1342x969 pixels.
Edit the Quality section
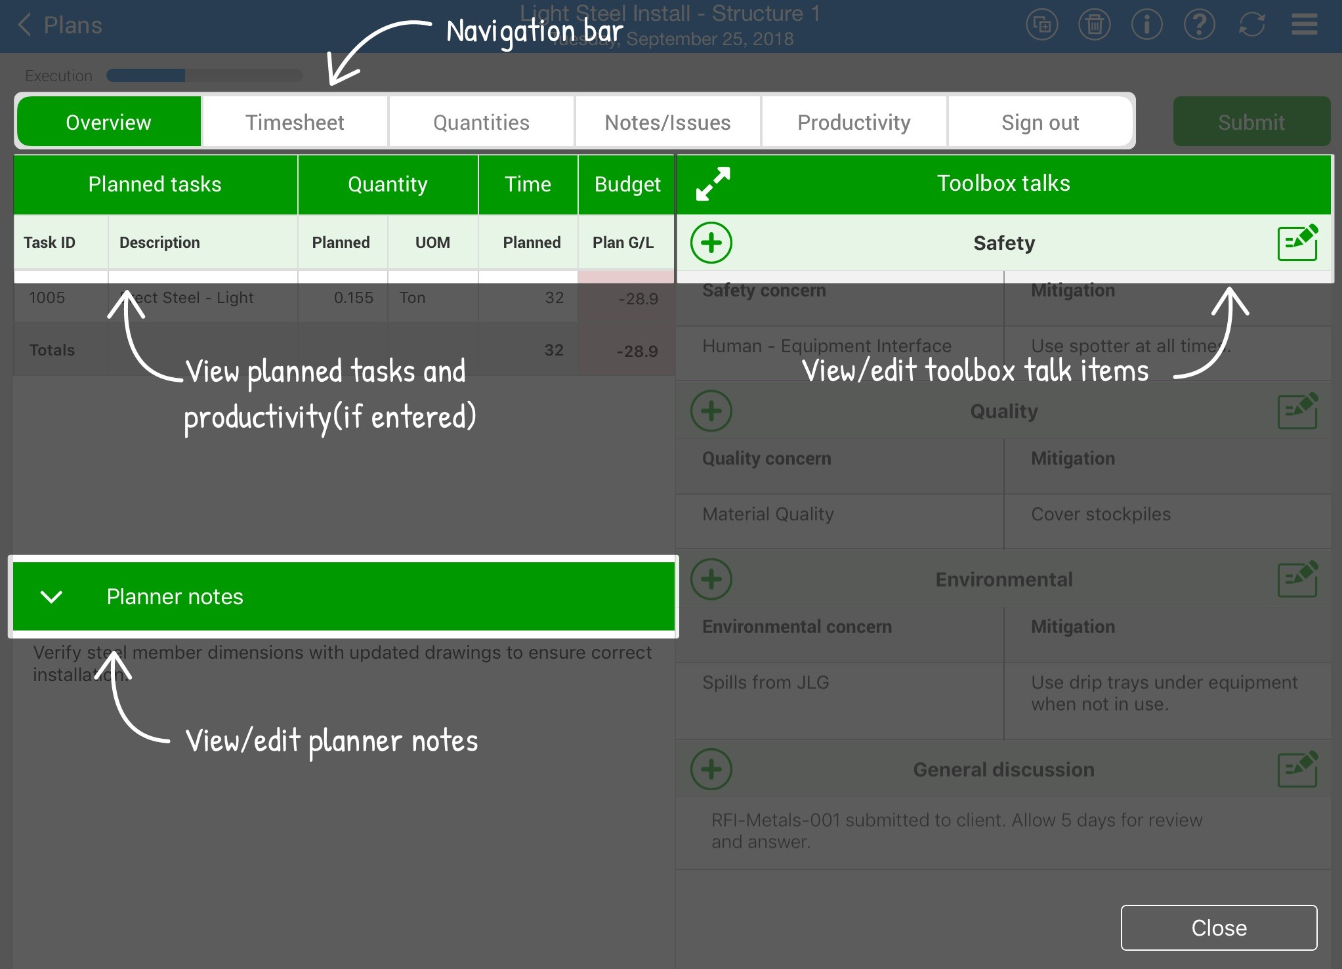[1298, 410]
